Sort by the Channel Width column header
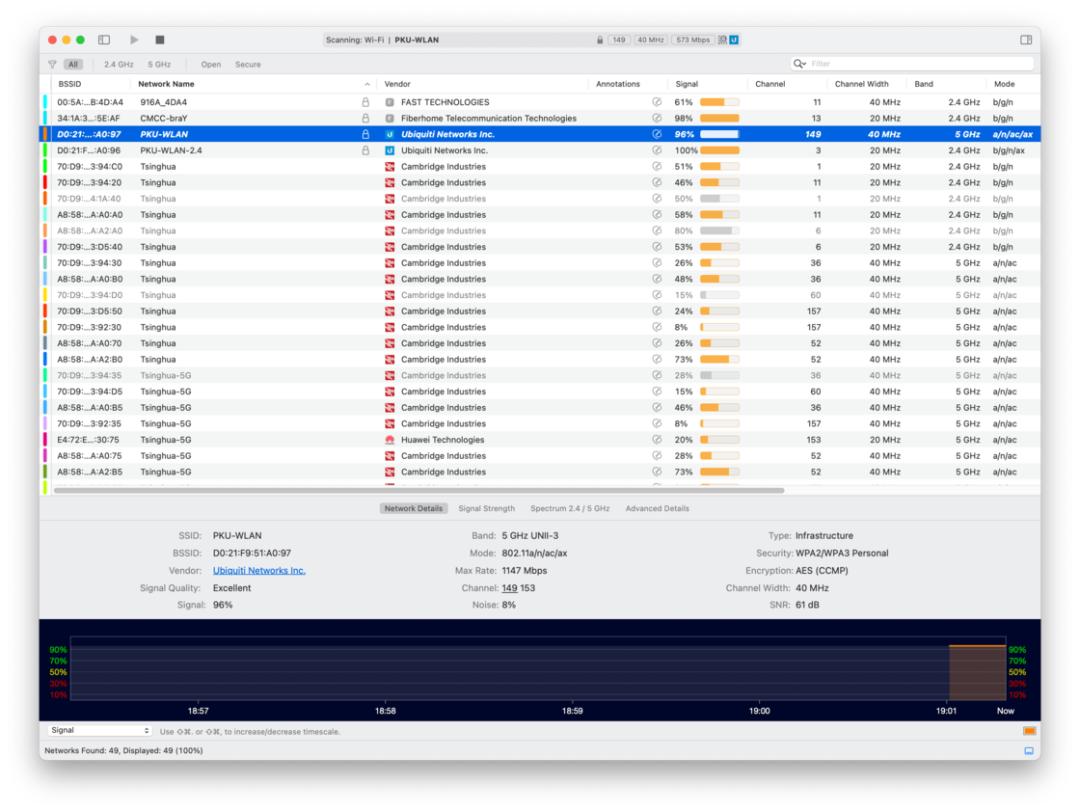Viewport: 1080px width, 812px height. click(862, 84)
